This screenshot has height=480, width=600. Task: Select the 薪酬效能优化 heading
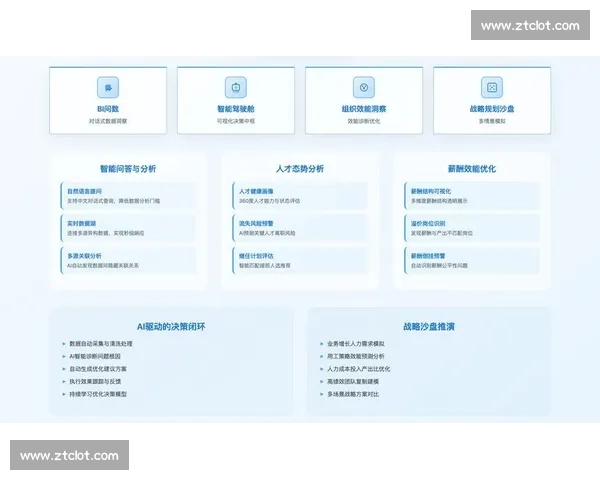coord(472,169)
